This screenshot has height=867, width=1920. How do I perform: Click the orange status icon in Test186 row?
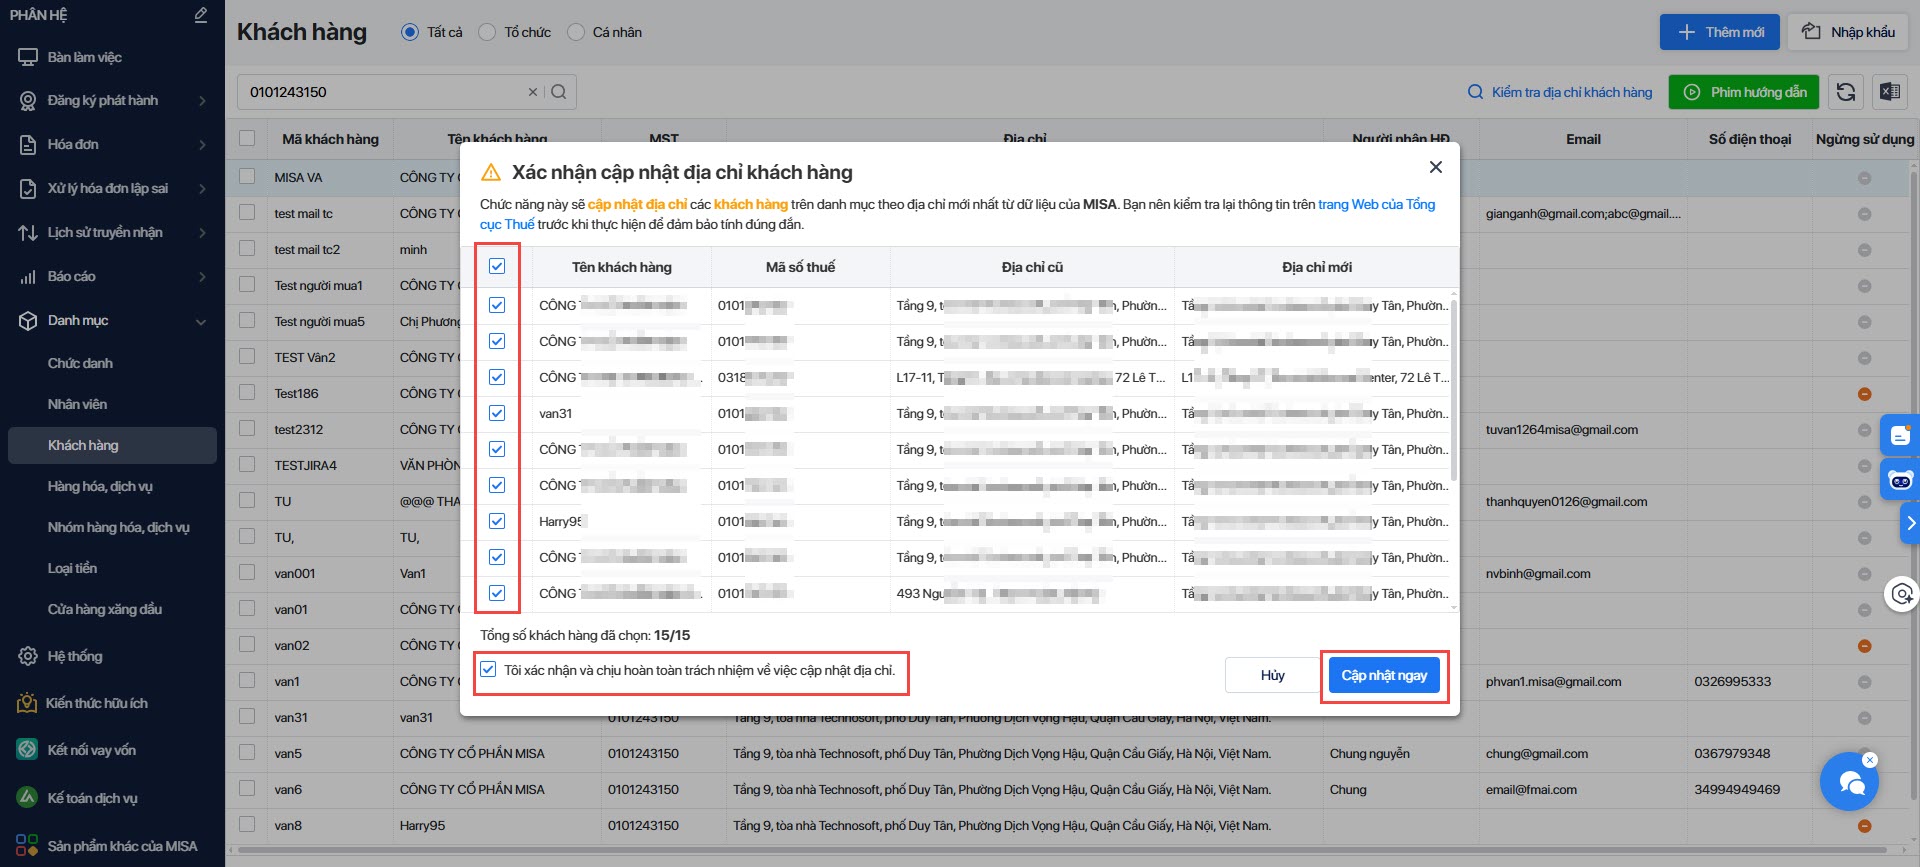click(1864, 394)
